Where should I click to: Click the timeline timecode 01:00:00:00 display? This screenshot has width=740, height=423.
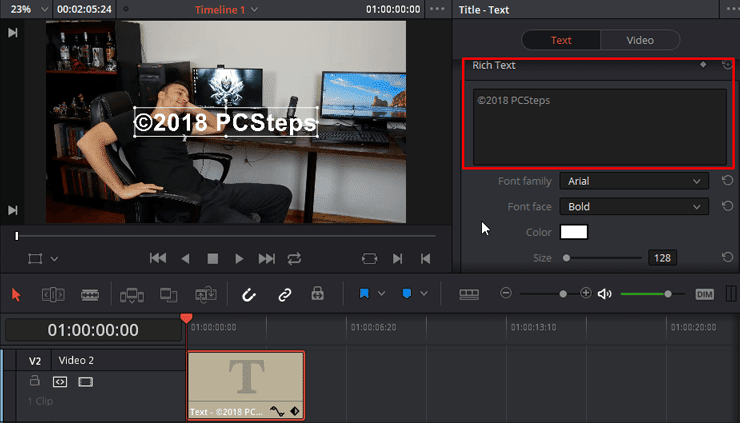point(93,330)
